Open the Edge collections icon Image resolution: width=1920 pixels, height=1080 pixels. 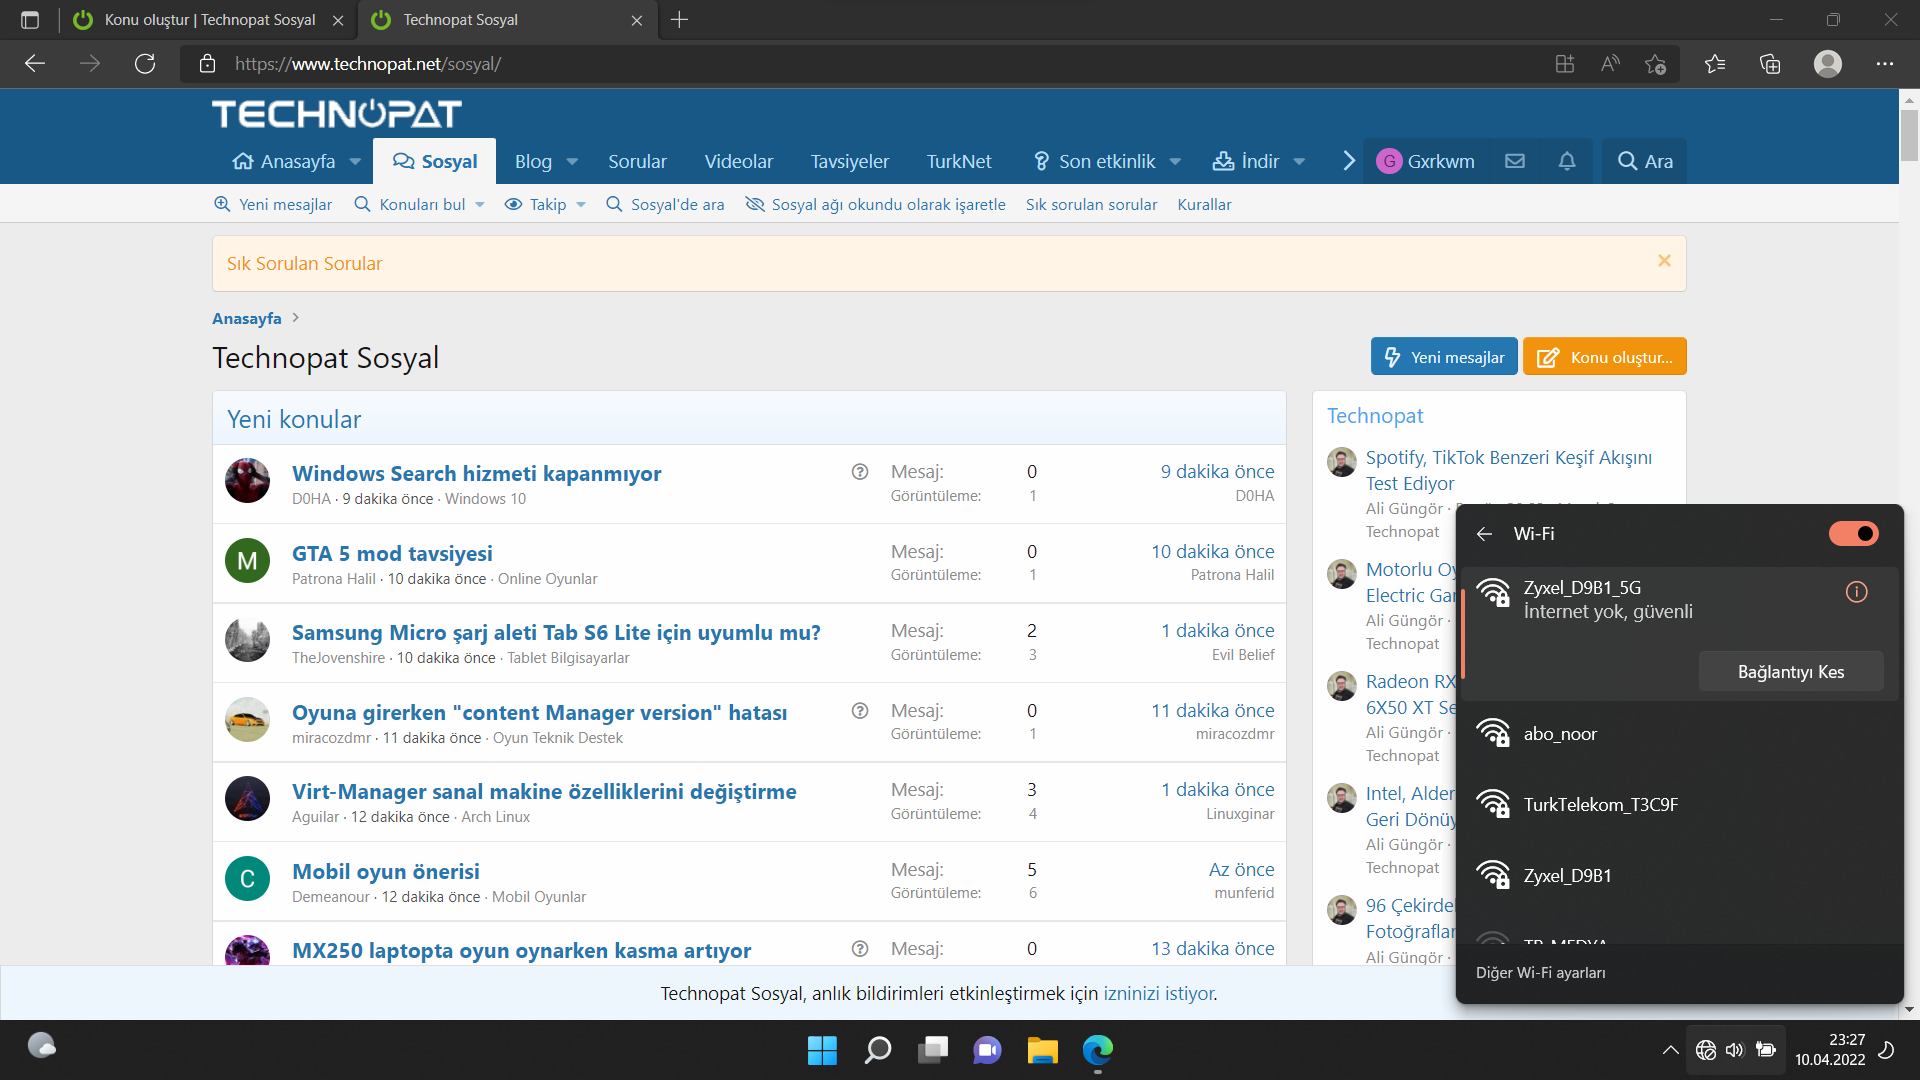tap(1770, 64)
